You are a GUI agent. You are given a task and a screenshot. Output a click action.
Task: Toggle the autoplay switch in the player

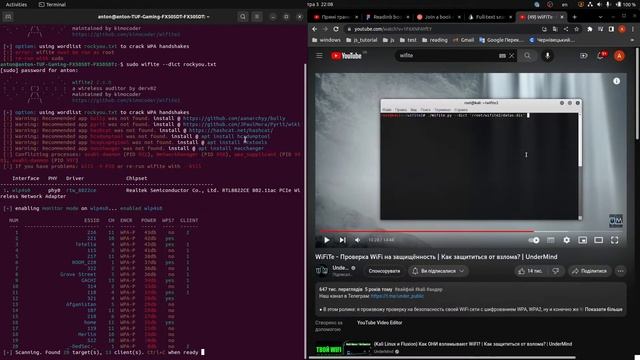point(534,240)
